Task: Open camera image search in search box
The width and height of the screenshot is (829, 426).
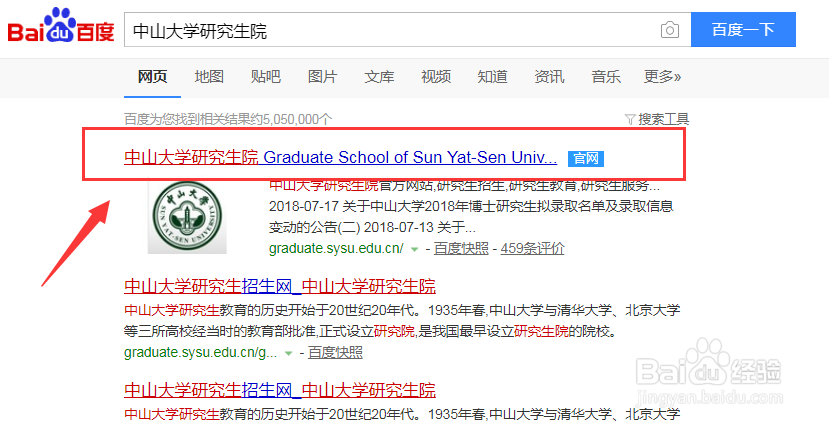Action: [670, 30]
